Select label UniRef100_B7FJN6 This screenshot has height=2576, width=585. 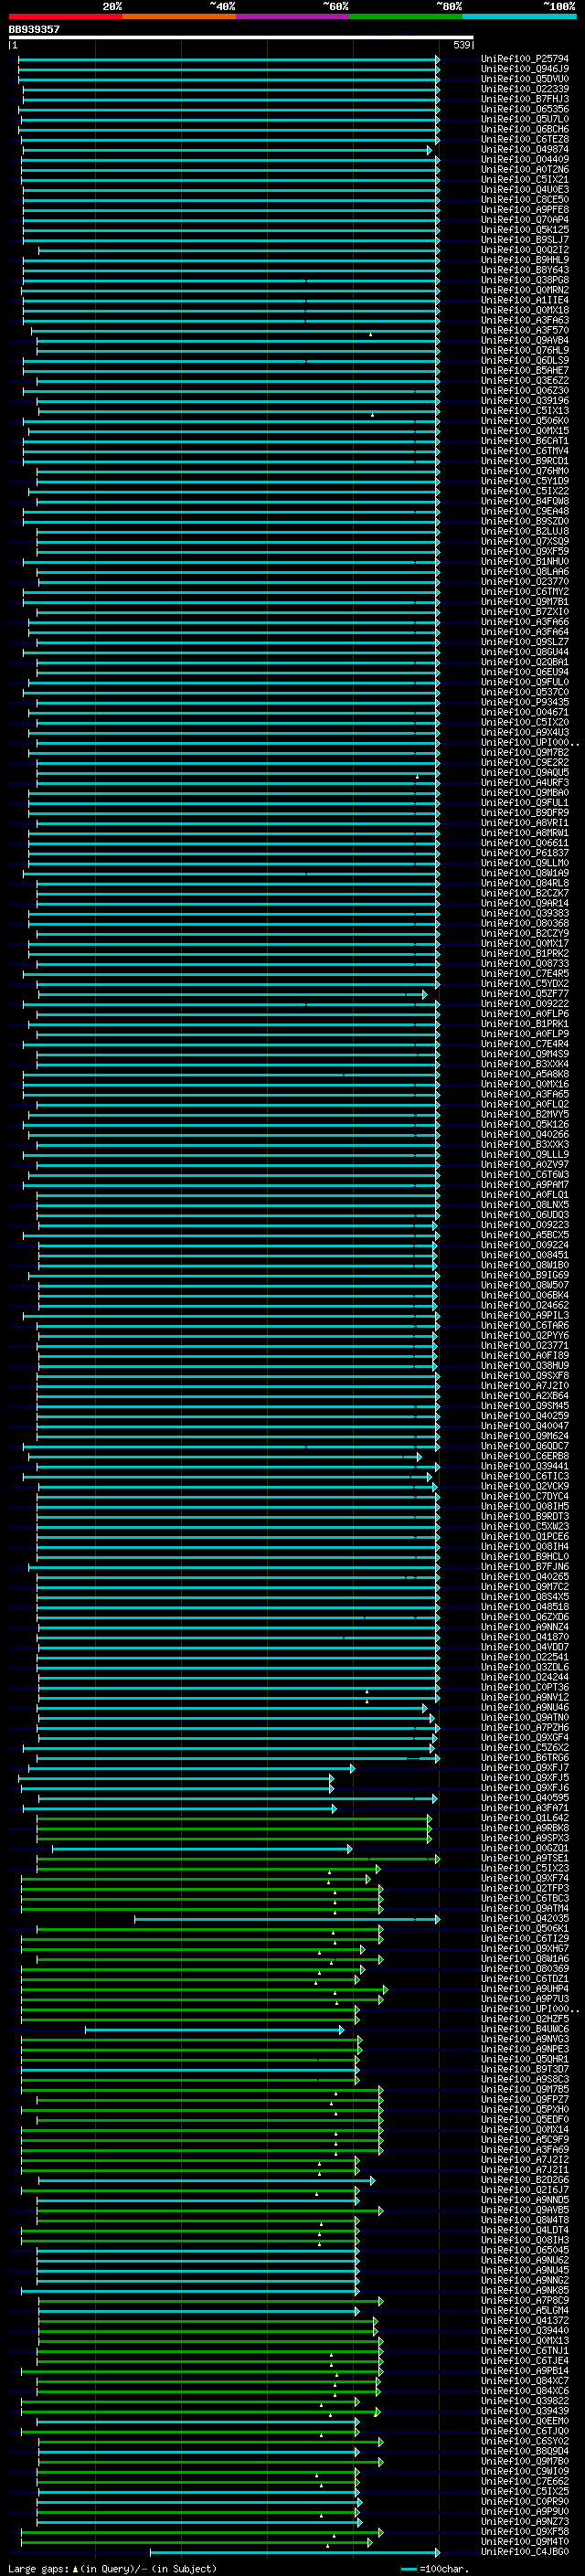(525, 1567)
